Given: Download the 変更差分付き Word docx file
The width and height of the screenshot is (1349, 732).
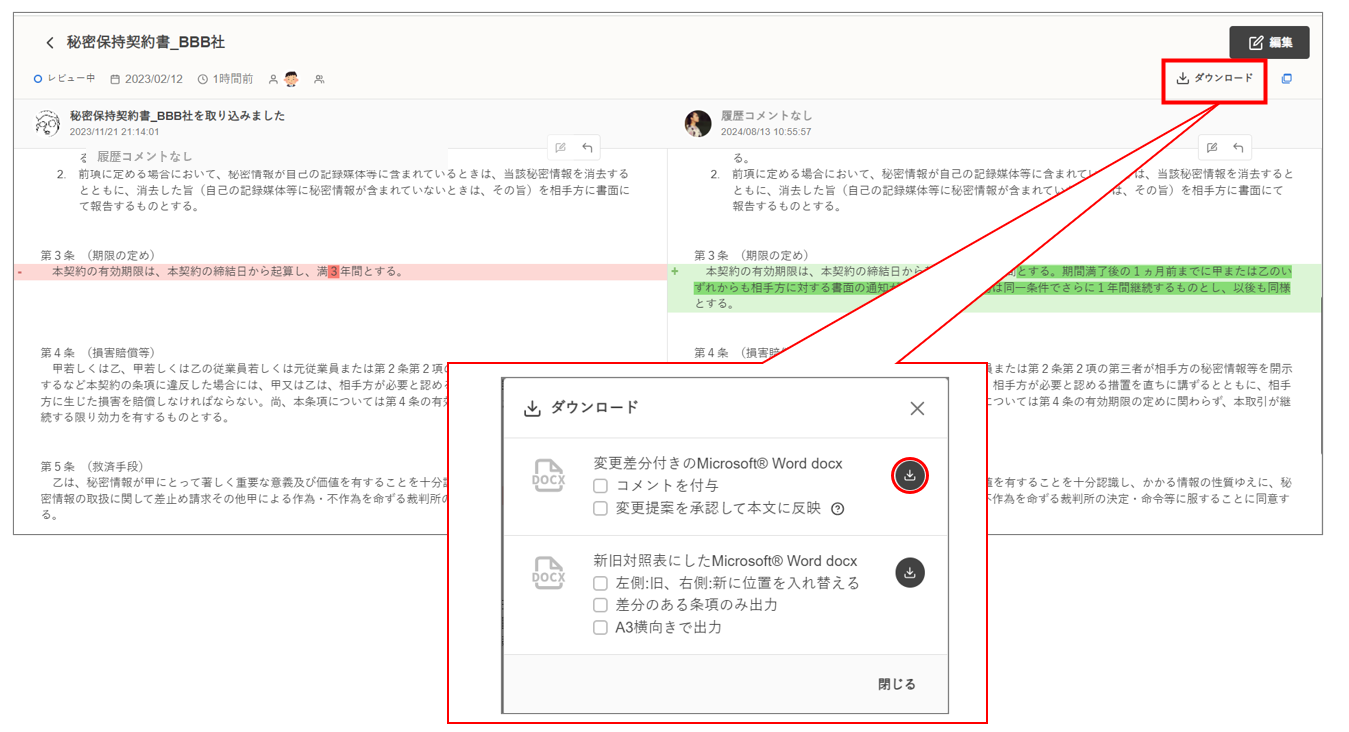Looking at the screenshot, I should click(909, 476).
